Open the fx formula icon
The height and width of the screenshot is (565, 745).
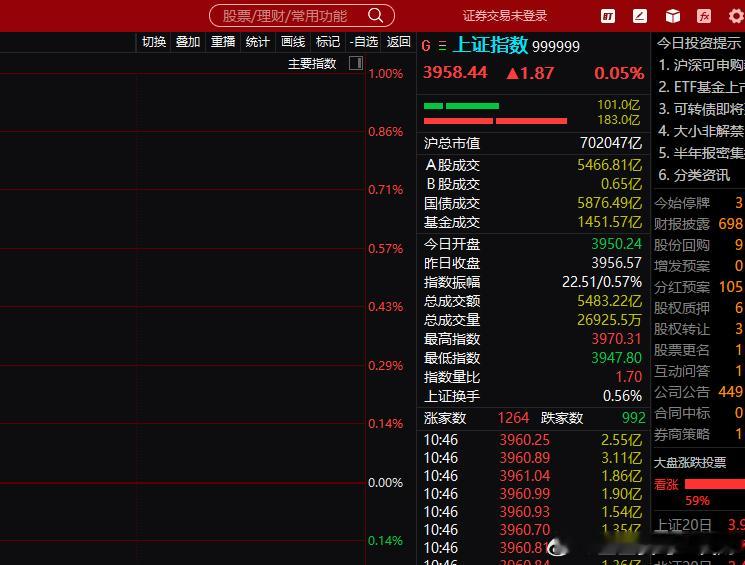point(704,17)
